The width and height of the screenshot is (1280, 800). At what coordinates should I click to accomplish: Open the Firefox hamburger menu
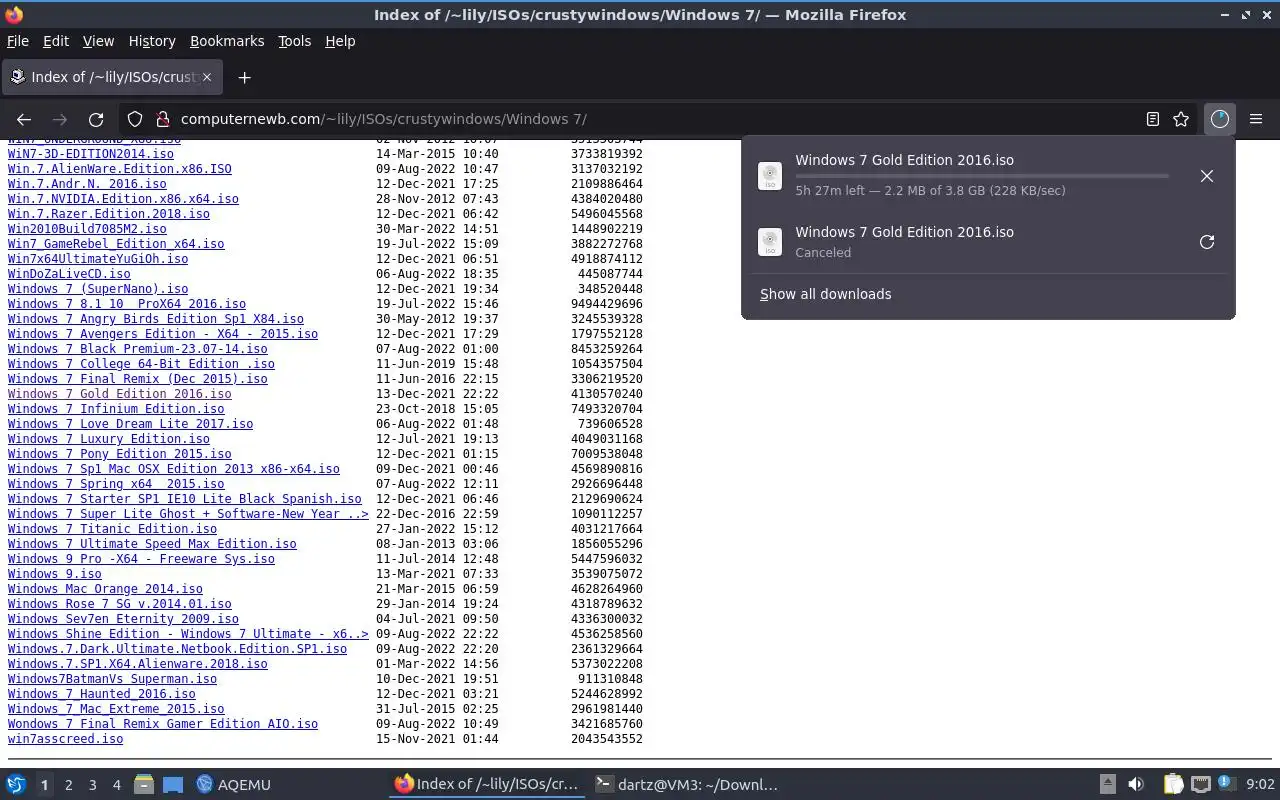(x=1256, y=119)
